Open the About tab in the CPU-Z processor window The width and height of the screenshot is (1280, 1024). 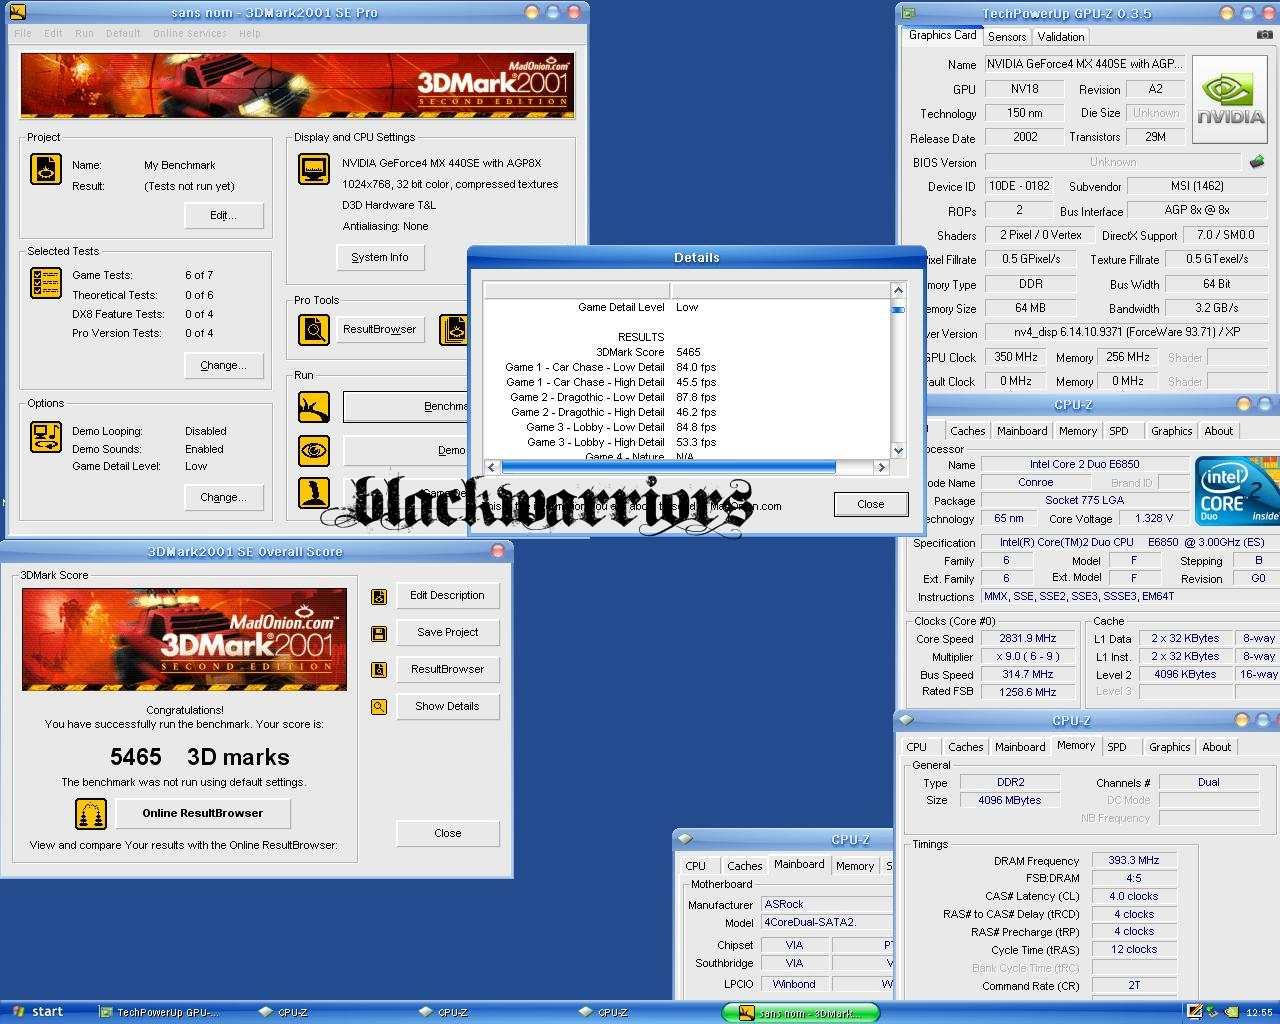coord(1218,431)
